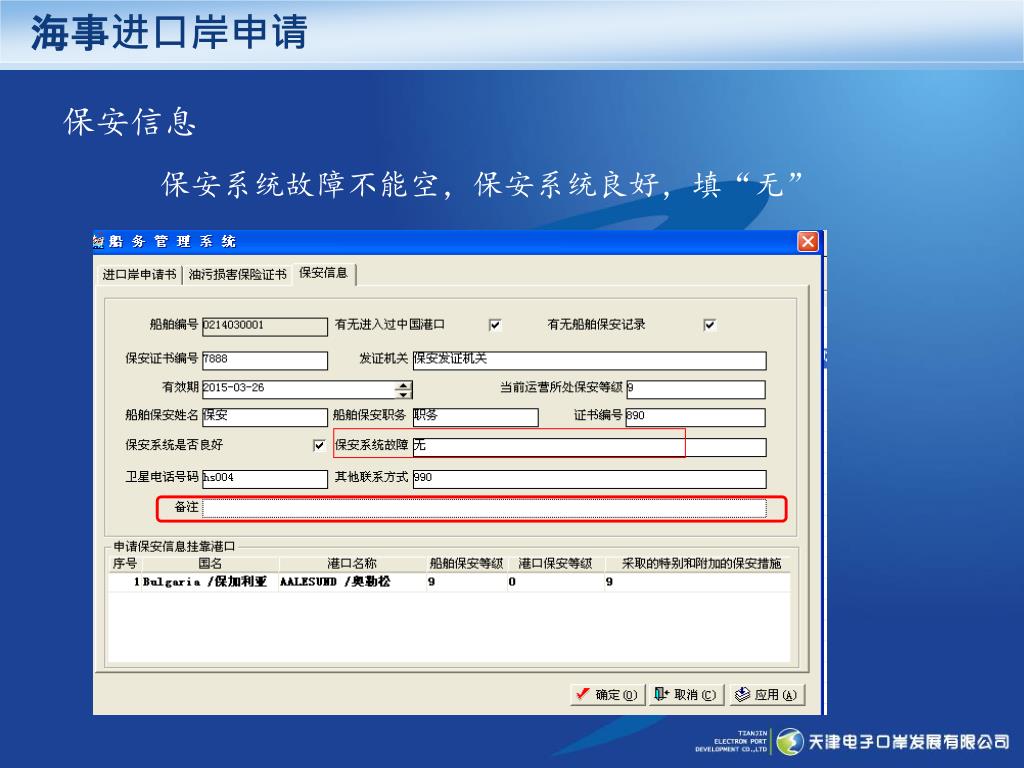1024x768 pixels.
Task: Click the 确定 (O) button
Action: coord(608,695)
